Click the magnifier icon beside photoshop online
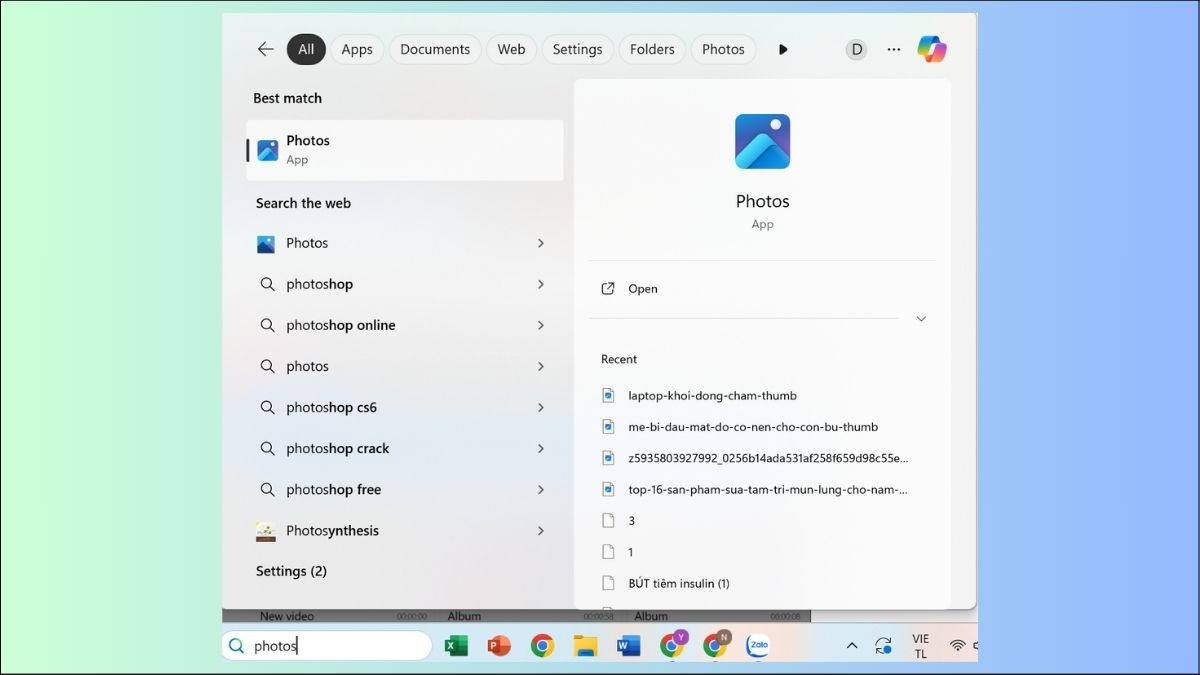Screen dimensions: 1200x675 pos(267,325)
